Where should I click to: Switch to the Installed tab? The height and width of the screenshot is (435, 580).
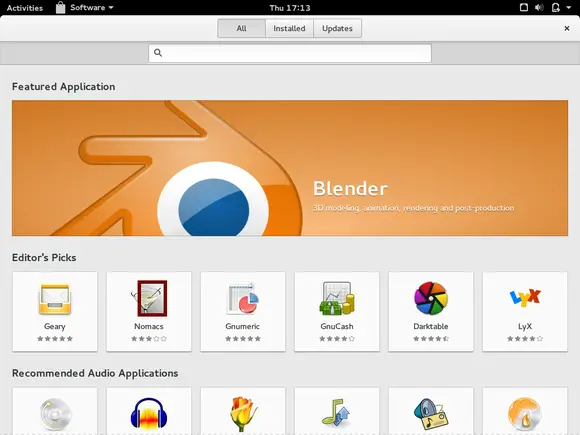[289, 28]
